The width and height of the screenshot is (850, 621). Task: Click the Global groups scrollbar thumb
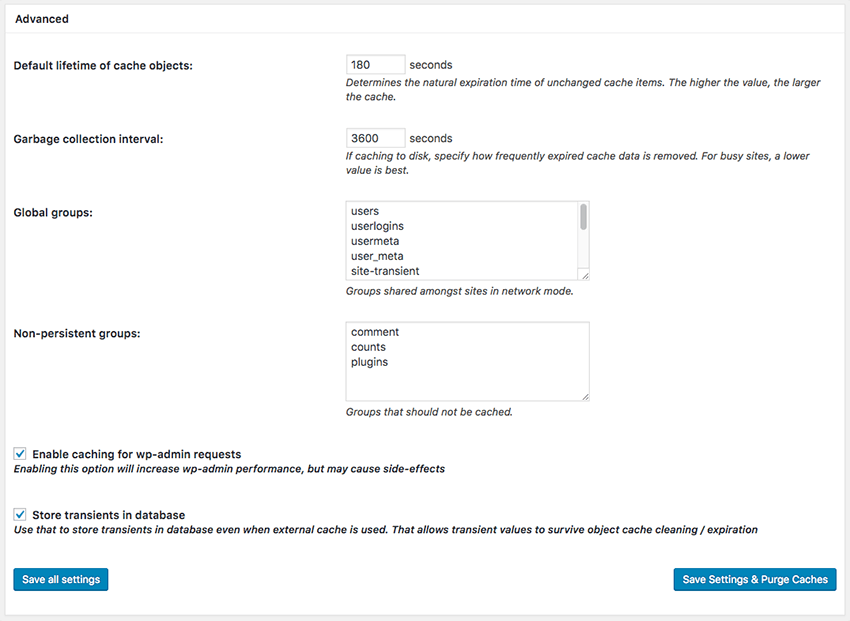(583, 217)
